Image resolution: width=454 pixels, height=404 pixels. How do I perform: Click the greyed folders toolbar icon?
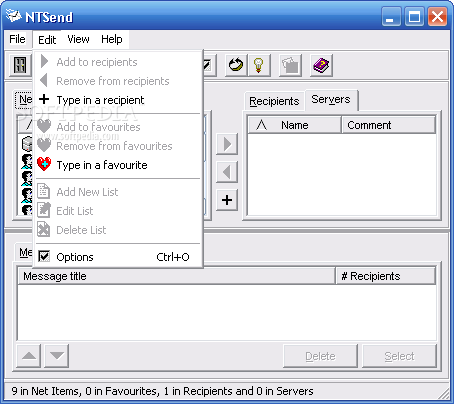[x=290, y=65]
